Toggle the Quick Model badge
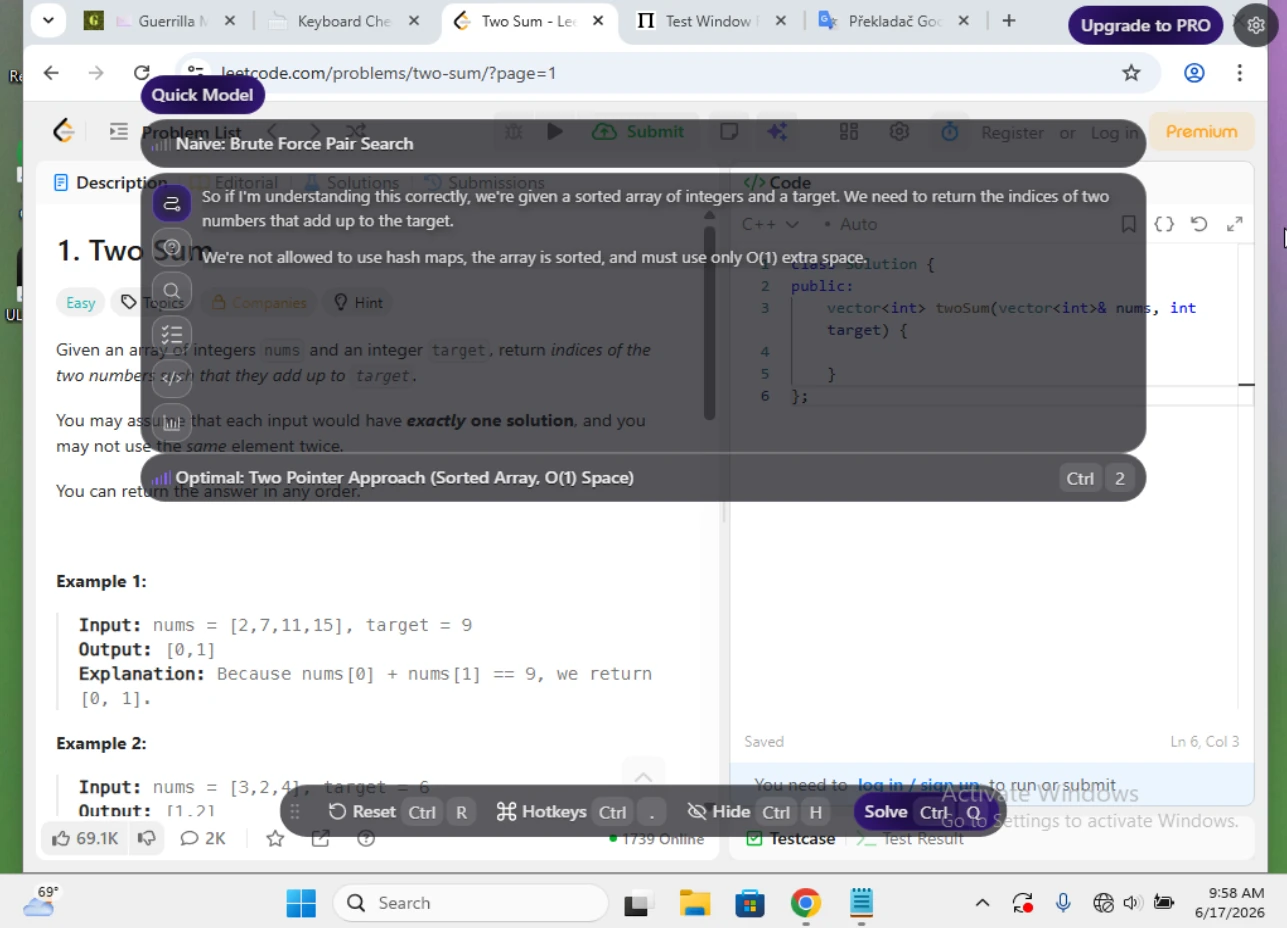The width and height of the screenshot is (1287, 928). (203, 95)
